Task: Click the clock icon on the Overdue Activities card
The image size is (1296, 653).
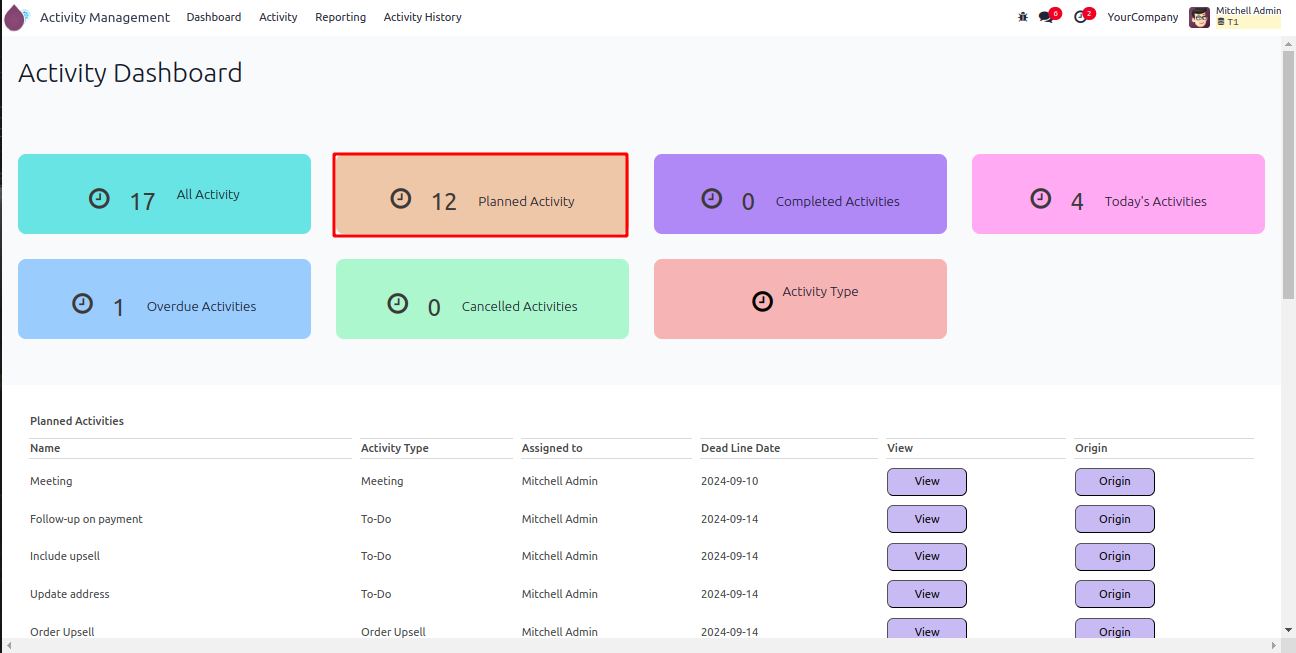Action: pos(83,303)
